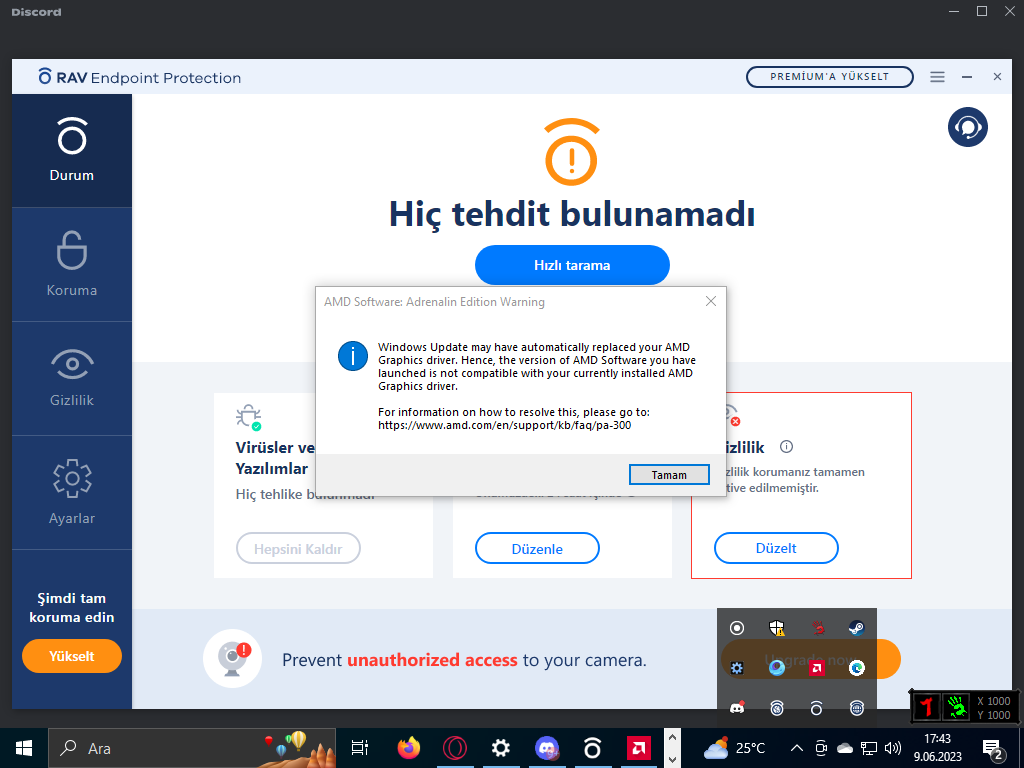Open the support chat headset icon
Image resolution: width=1024 pixels, height=768 pixels.
tap(967, 127)
